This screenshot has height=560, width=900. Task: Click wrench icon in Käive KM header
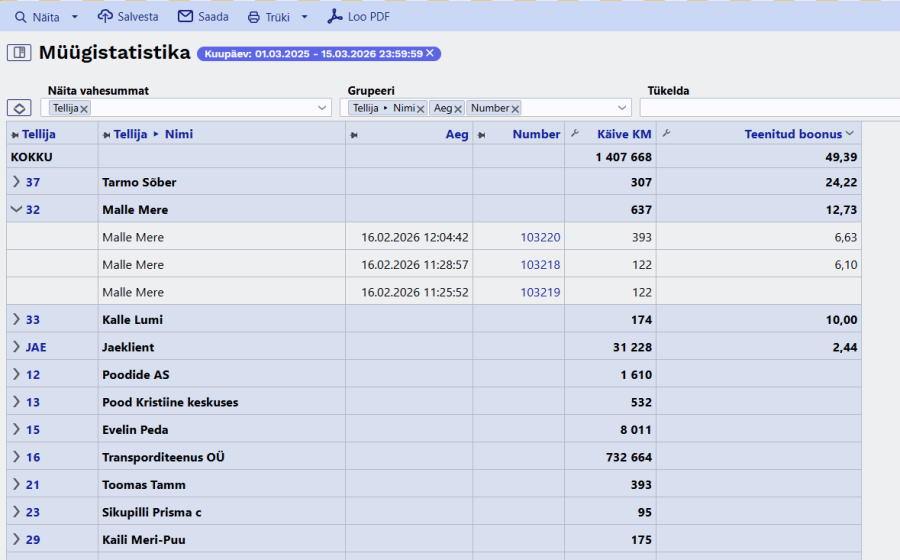pyautogui.click(x=575, y=134)
